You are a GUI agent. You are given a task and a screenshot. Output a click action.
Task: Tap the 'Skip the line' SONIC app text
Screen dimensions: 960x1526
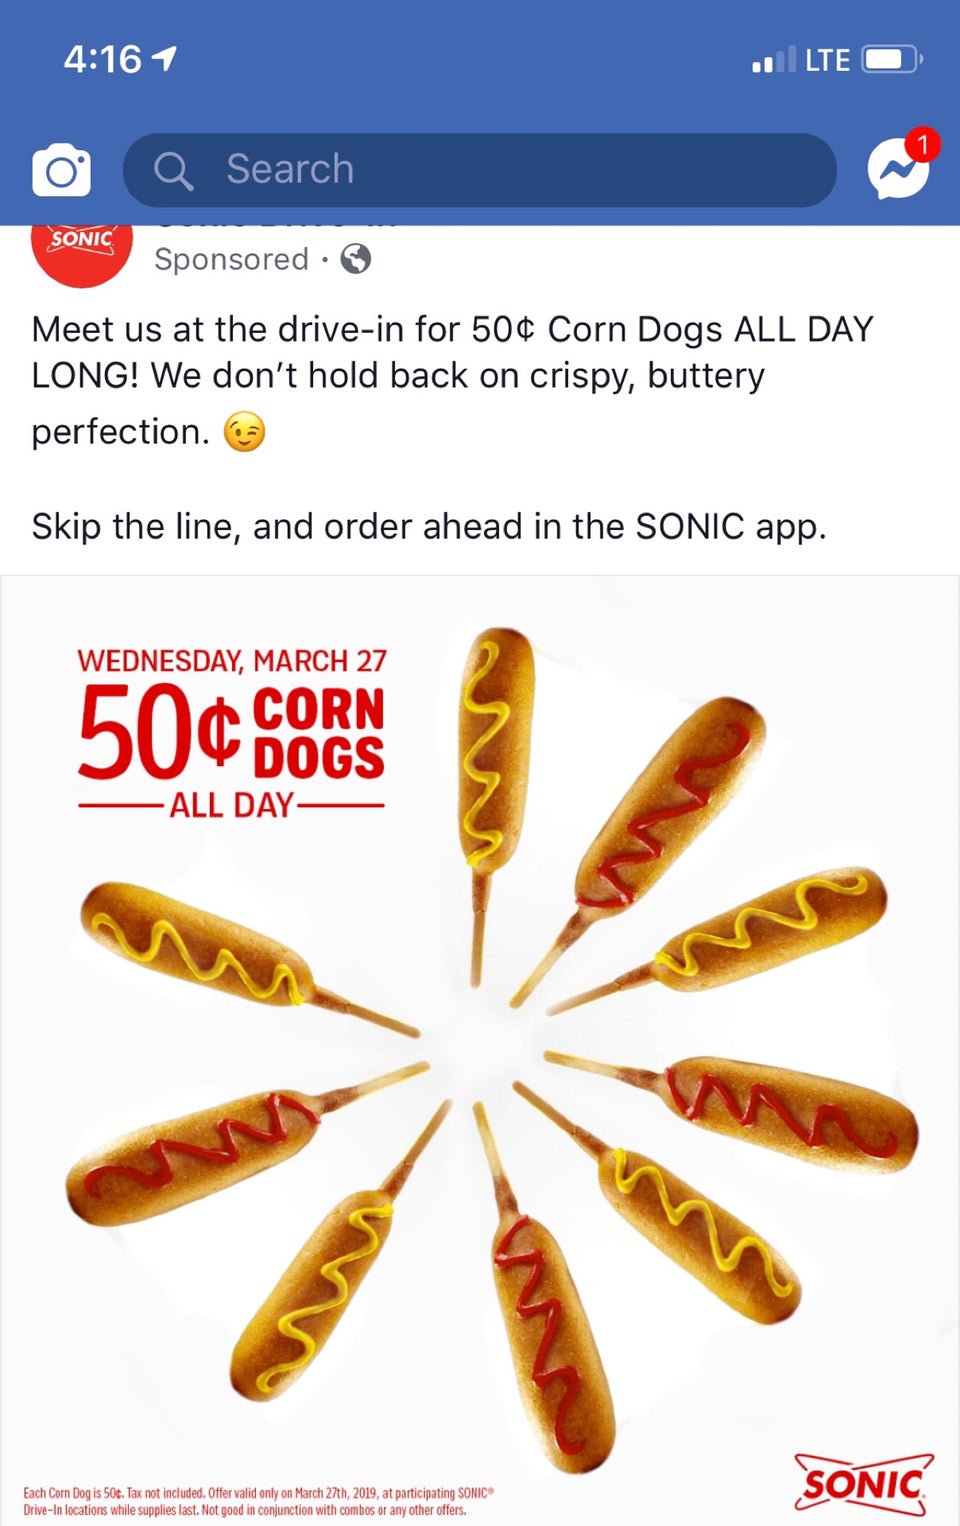(429, 526)
